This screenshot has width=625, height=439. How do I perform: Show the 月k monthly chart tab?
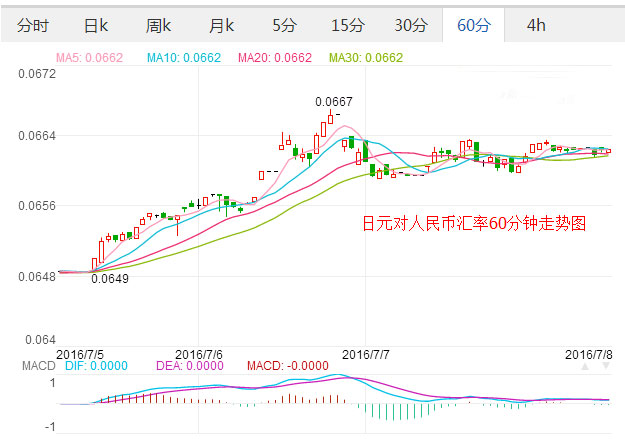tap(221, 26)
